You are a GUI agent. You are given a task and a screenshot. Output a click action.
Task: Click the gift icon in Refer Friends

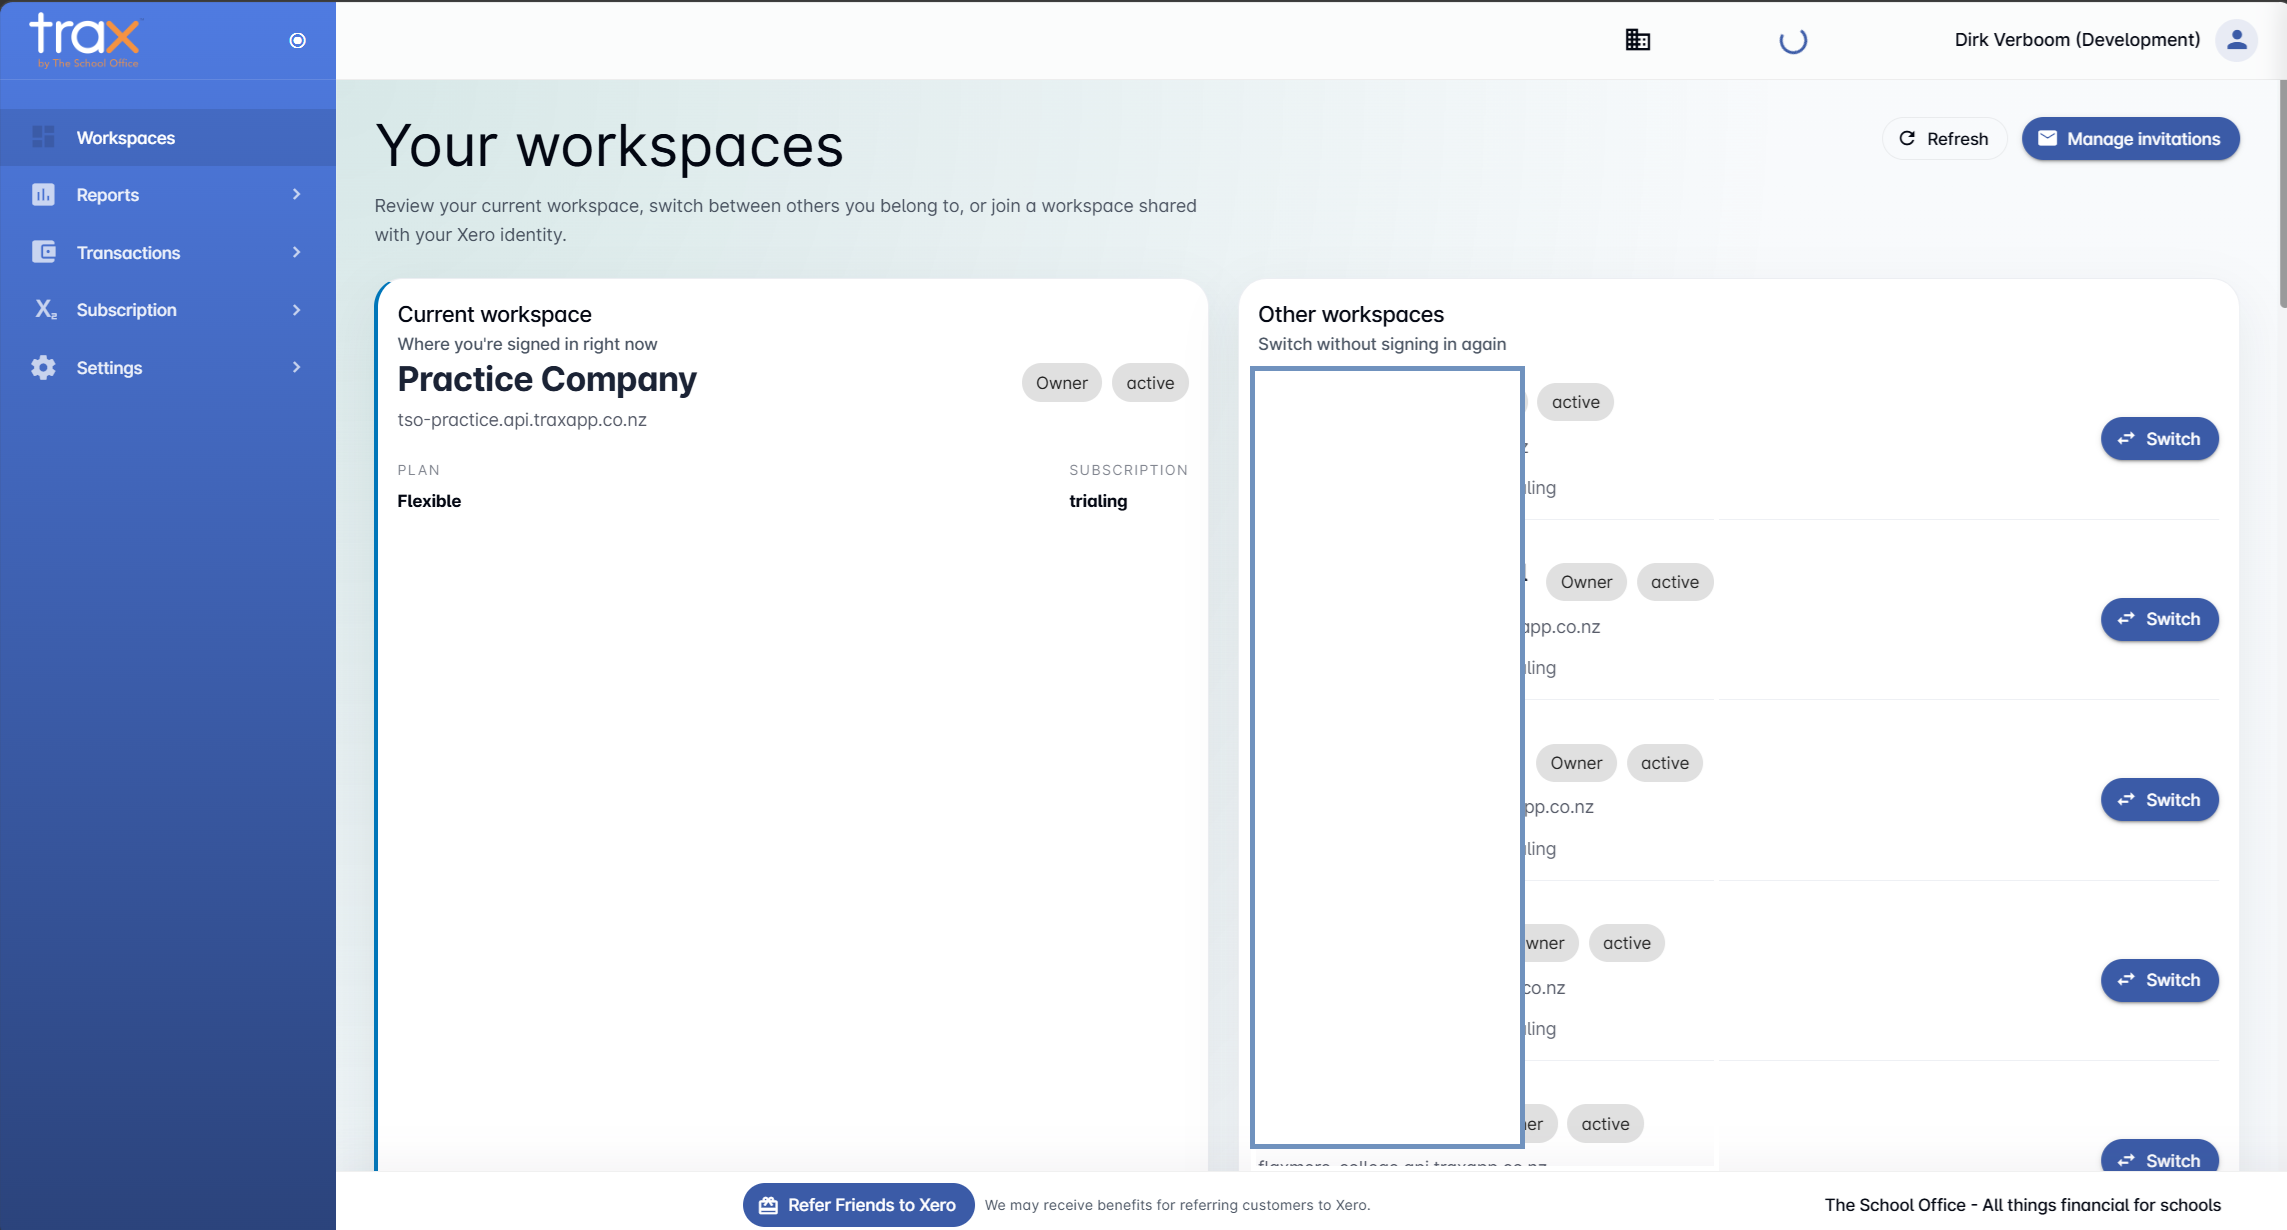coord(768,1205)
